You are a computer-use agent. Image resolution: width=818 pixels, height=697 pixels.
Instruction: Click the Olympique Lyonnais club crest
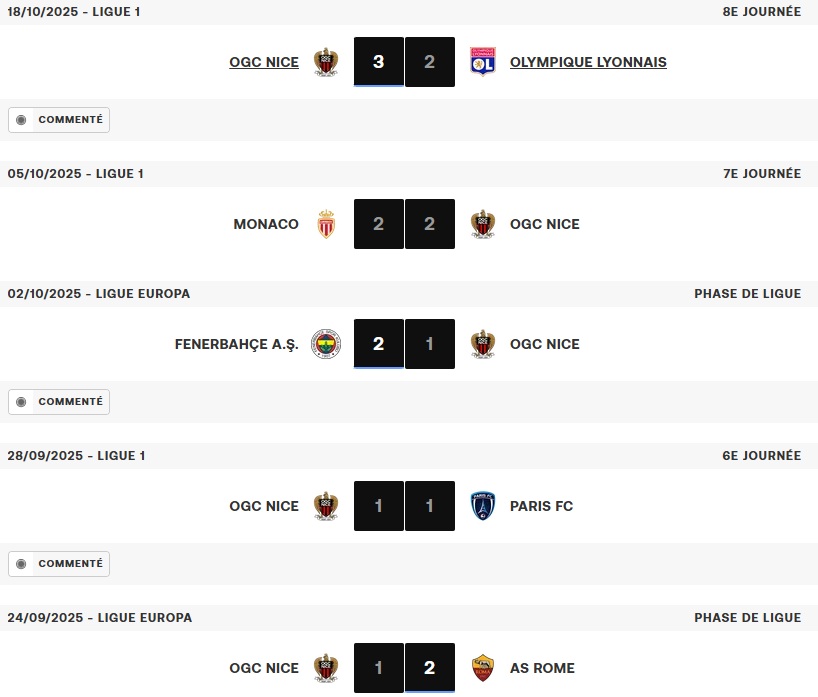click(483, 62)
